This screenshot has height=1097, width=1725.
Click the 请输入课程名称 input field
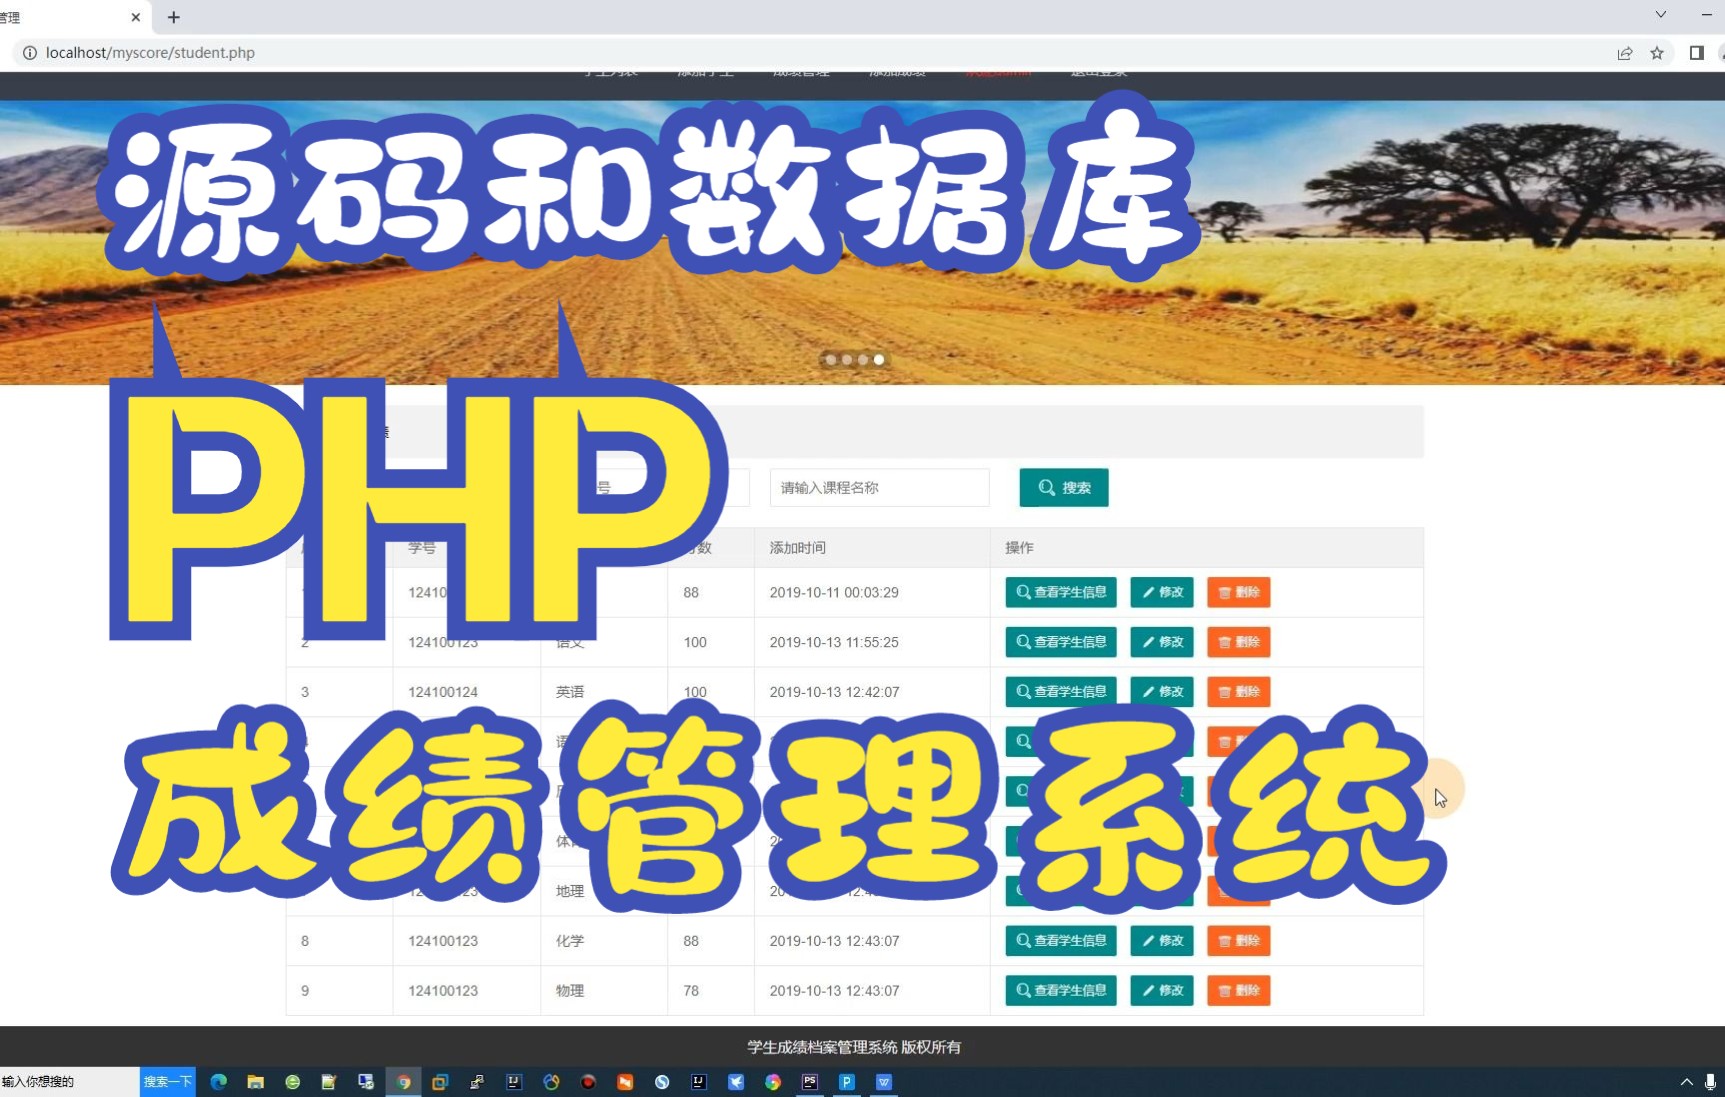[878, 488]
